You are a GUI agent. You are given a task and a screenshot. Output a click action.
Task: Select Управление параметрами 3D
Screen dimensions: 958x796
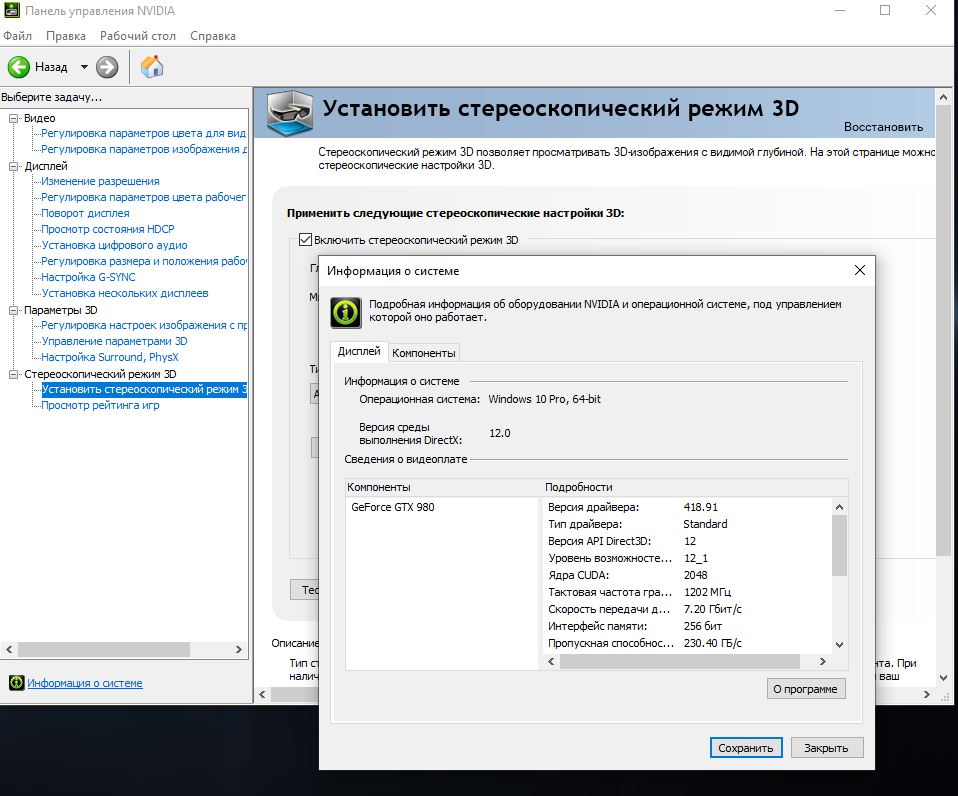click(114, 341)
